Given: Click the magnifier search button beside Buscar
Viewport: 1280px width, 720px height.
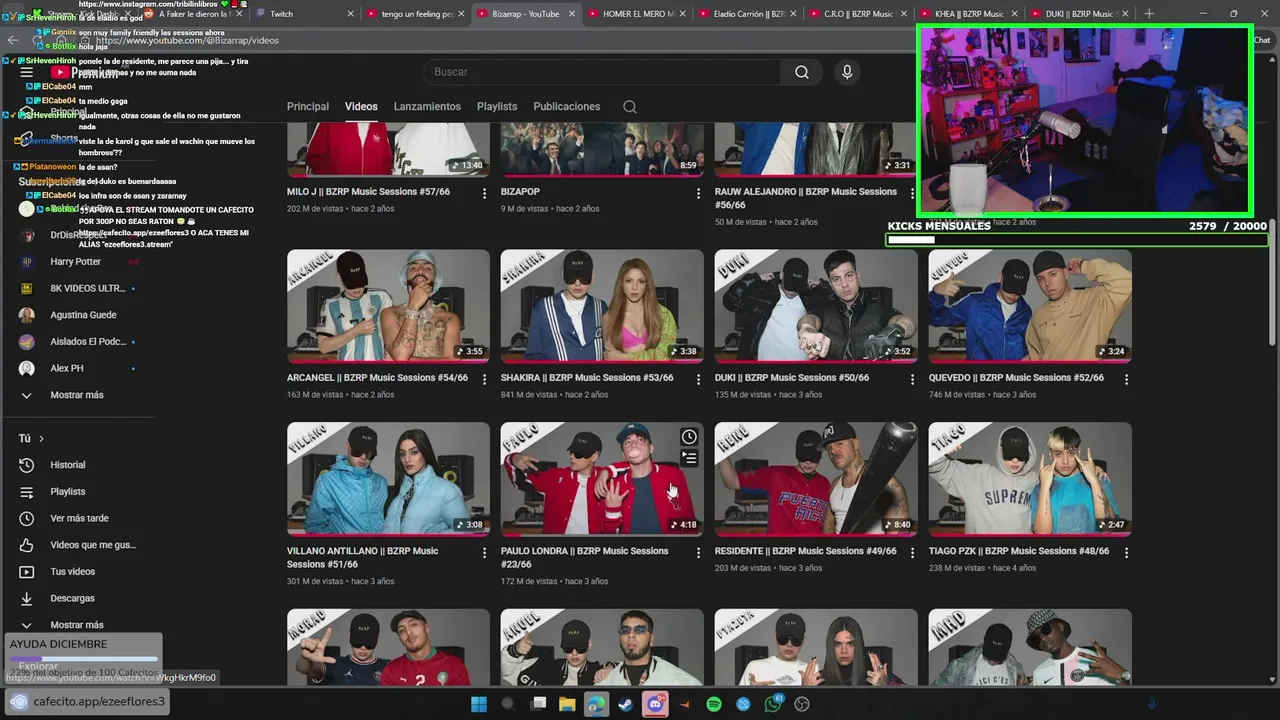Looking at the screenshot, I should tap(801, 72).
